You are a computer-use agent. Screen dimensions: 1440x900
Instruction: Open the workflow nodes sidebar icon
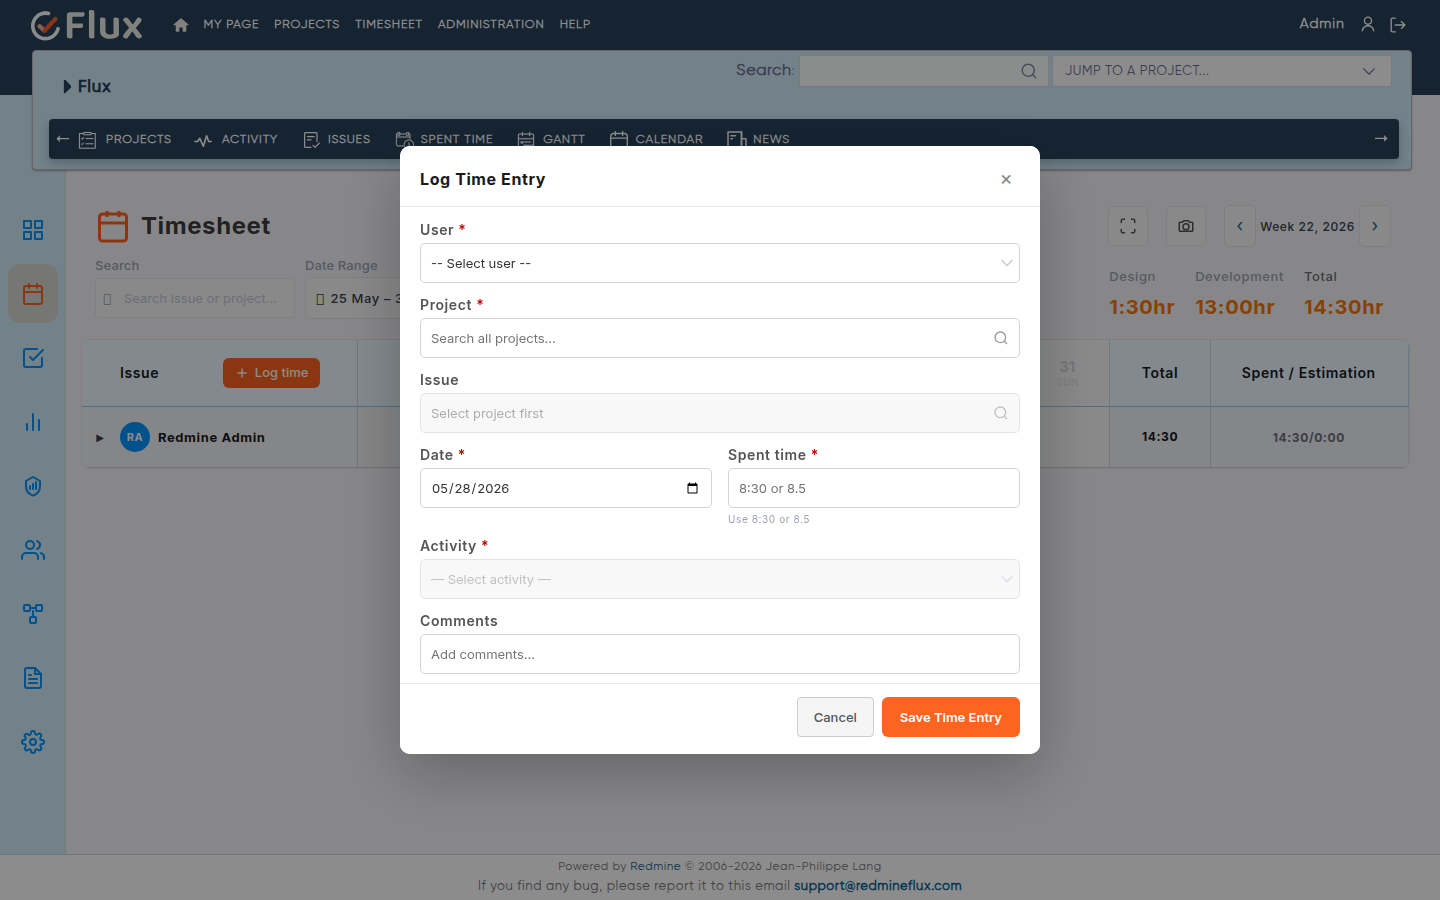coord(33,614)
